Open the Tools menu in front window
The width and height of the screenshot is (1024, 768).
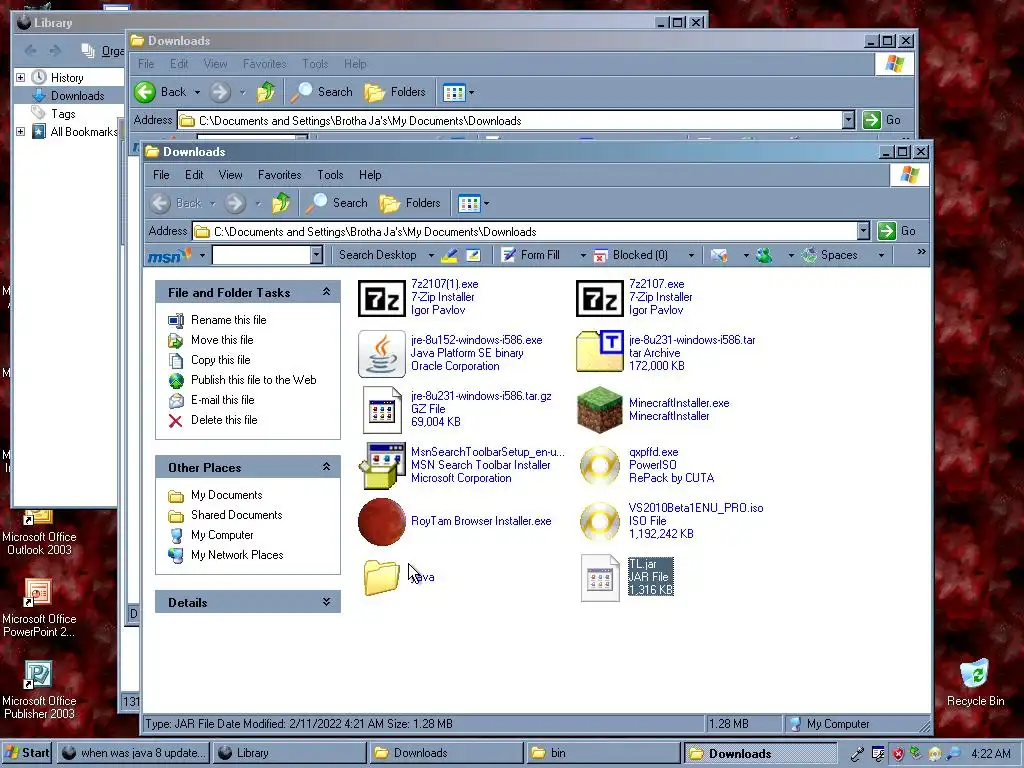330,175
